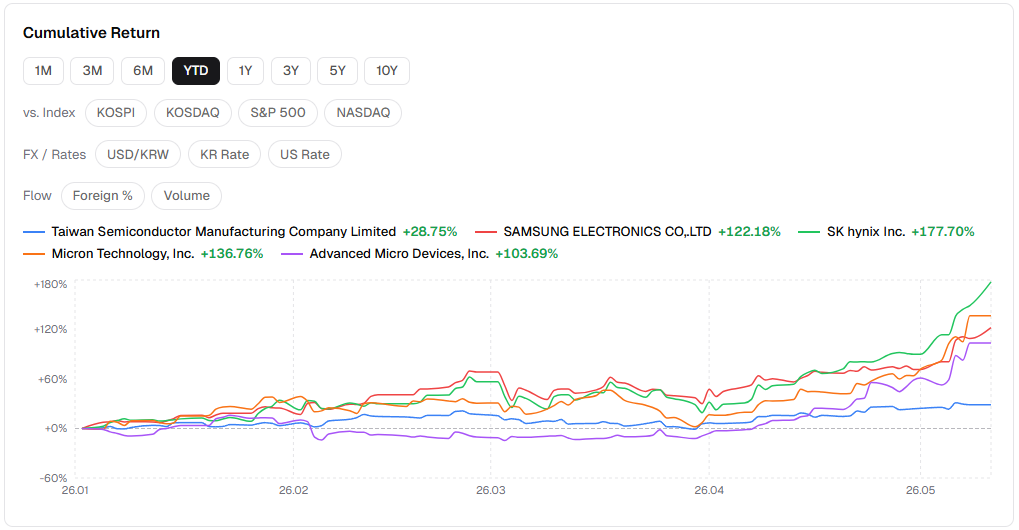Click the 26.01 x-axis label
This screenshot has width=1019, height=530.
click(75, 490)
